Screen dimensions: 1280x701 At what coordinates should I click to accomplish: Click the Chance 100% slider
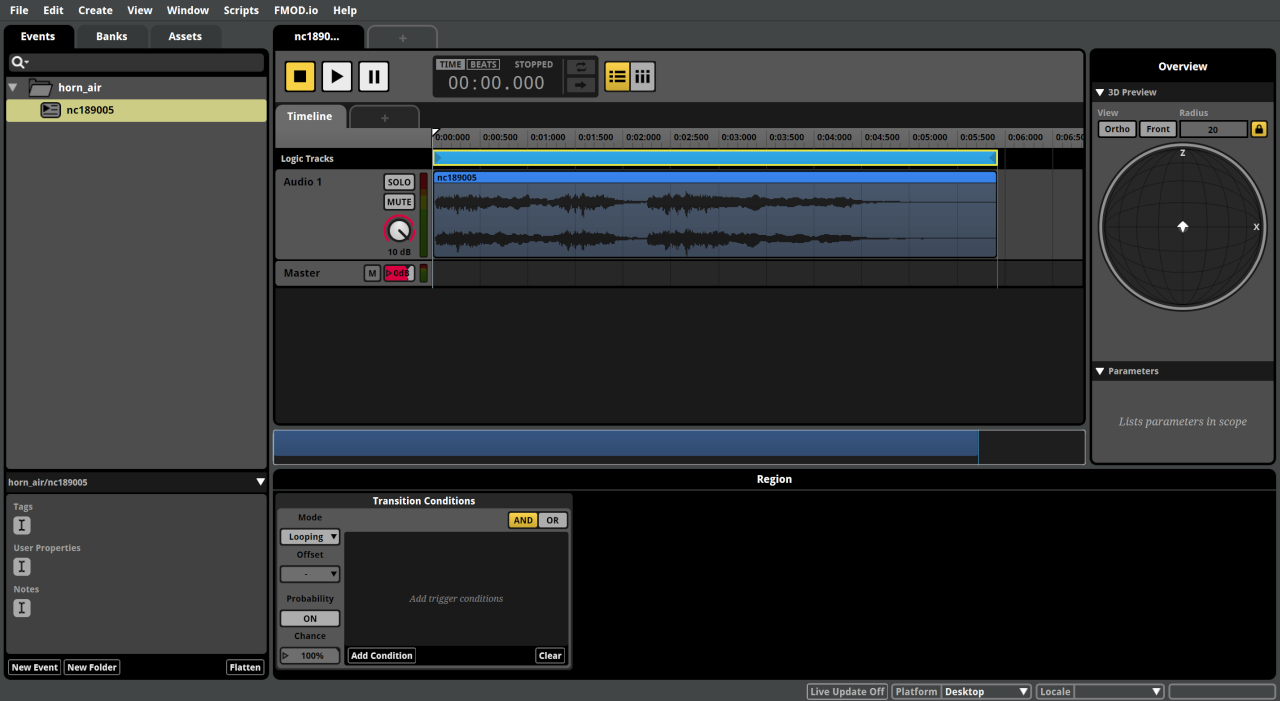coord(309,654)
